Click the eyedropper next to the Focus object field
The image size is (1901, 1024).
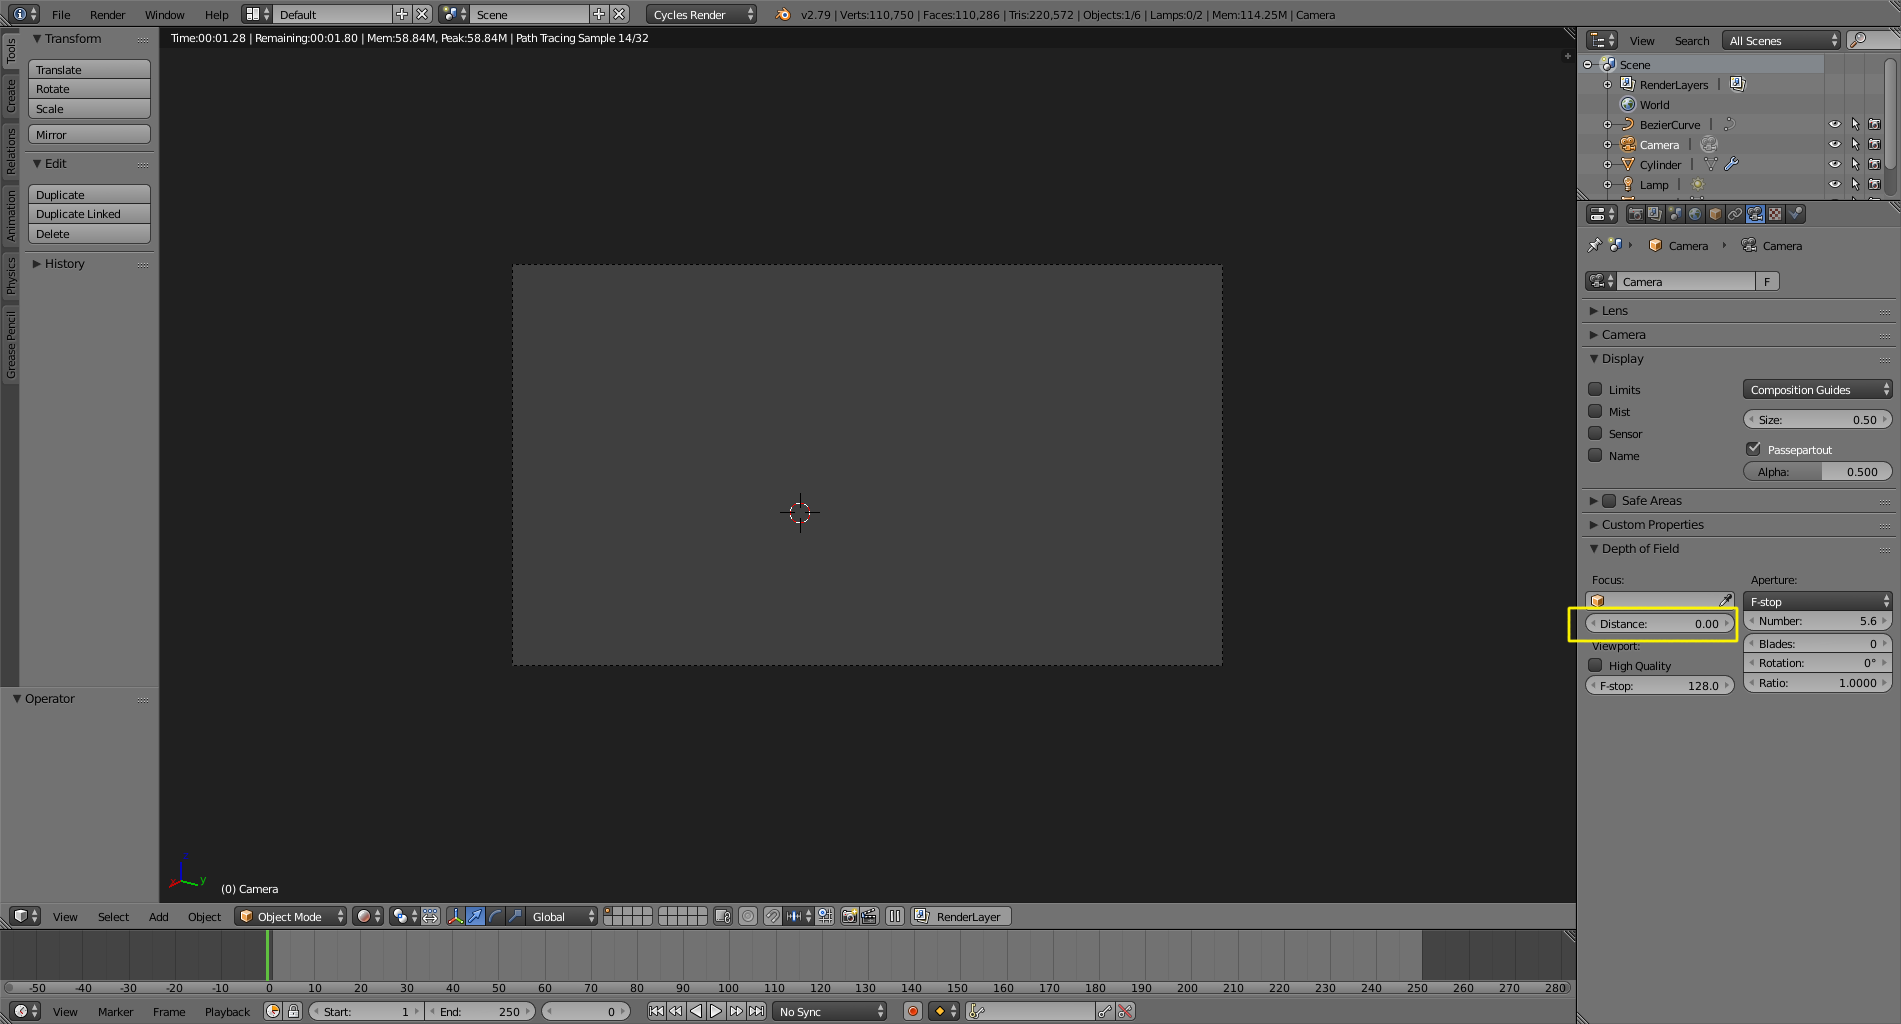pos(1725,600)
